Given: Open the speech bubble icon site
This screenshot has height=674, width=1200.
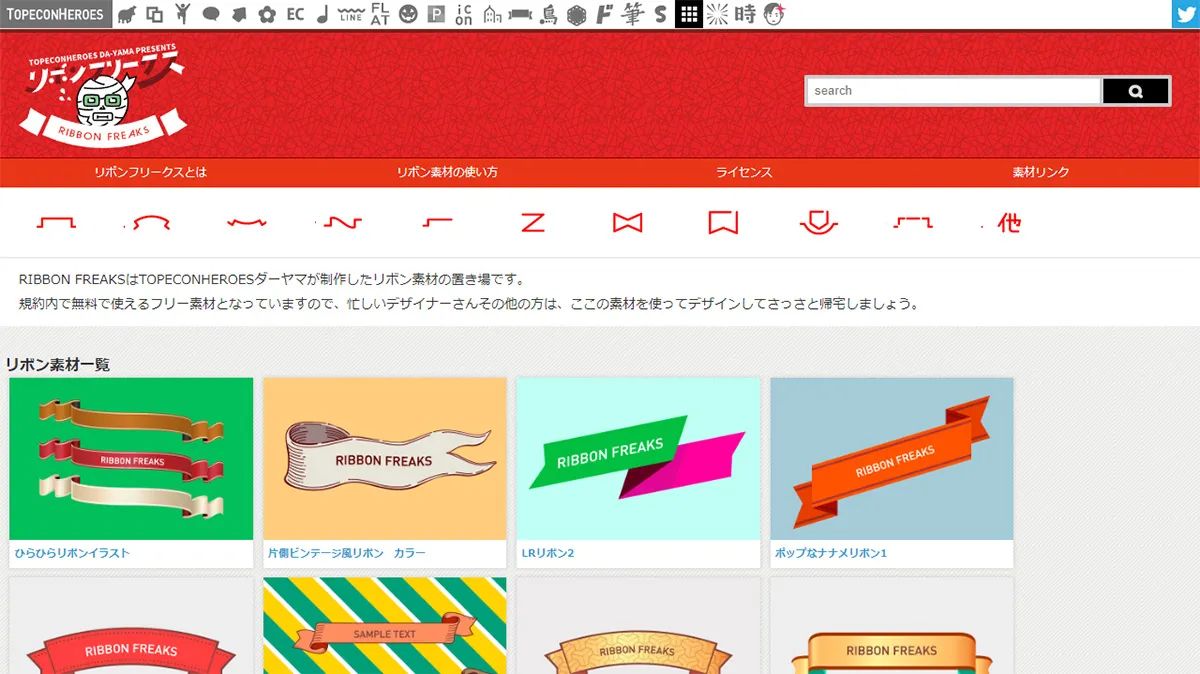Looking at the screenshot, I should (211, 14).
